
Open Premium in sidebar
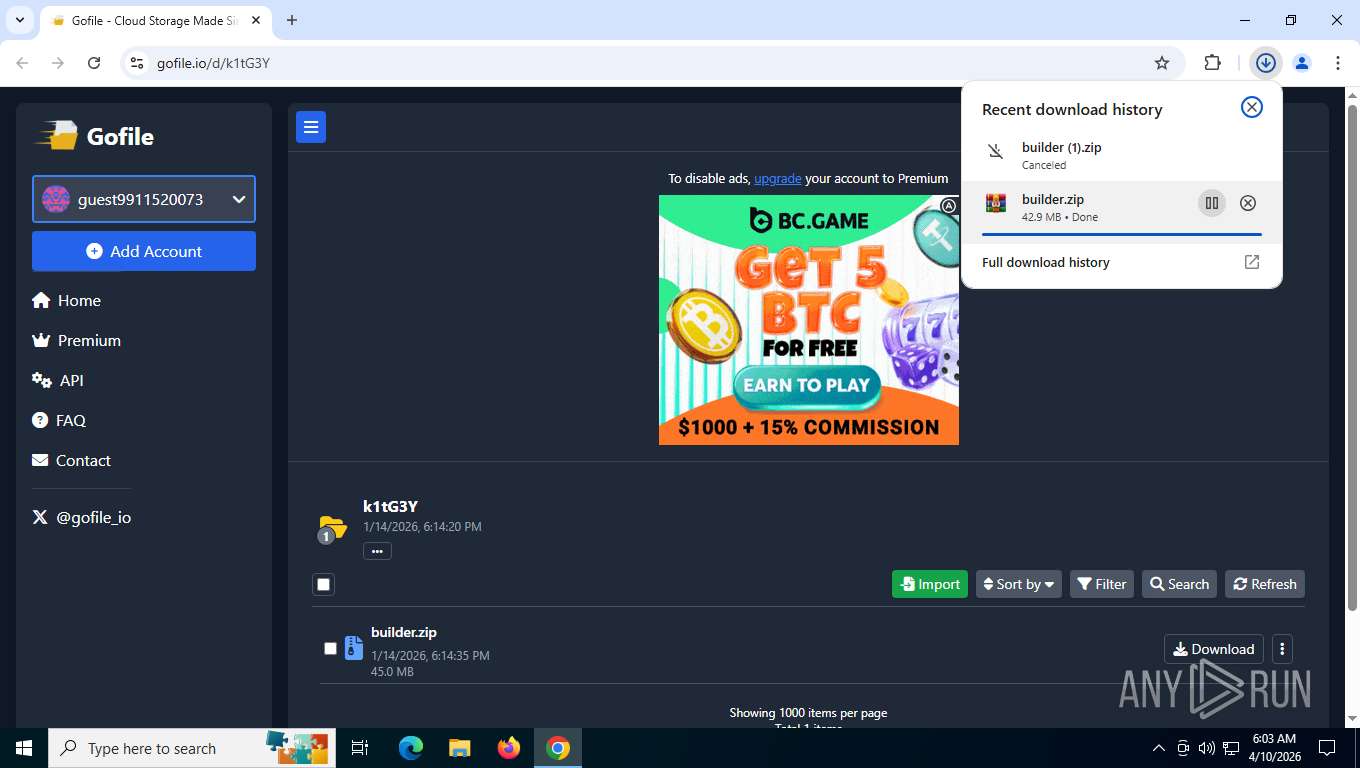pyautogui.click(x=77, y=340)
